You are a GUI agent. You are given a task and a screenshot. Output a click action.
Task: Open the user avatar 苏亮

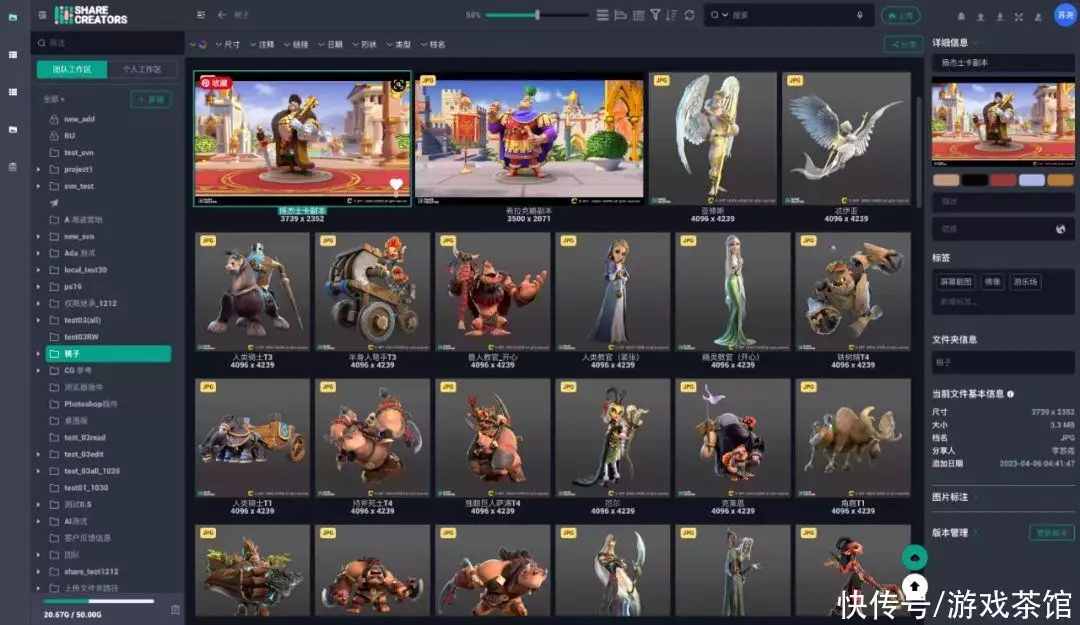pyautogui.click(x=1066, y=15)
